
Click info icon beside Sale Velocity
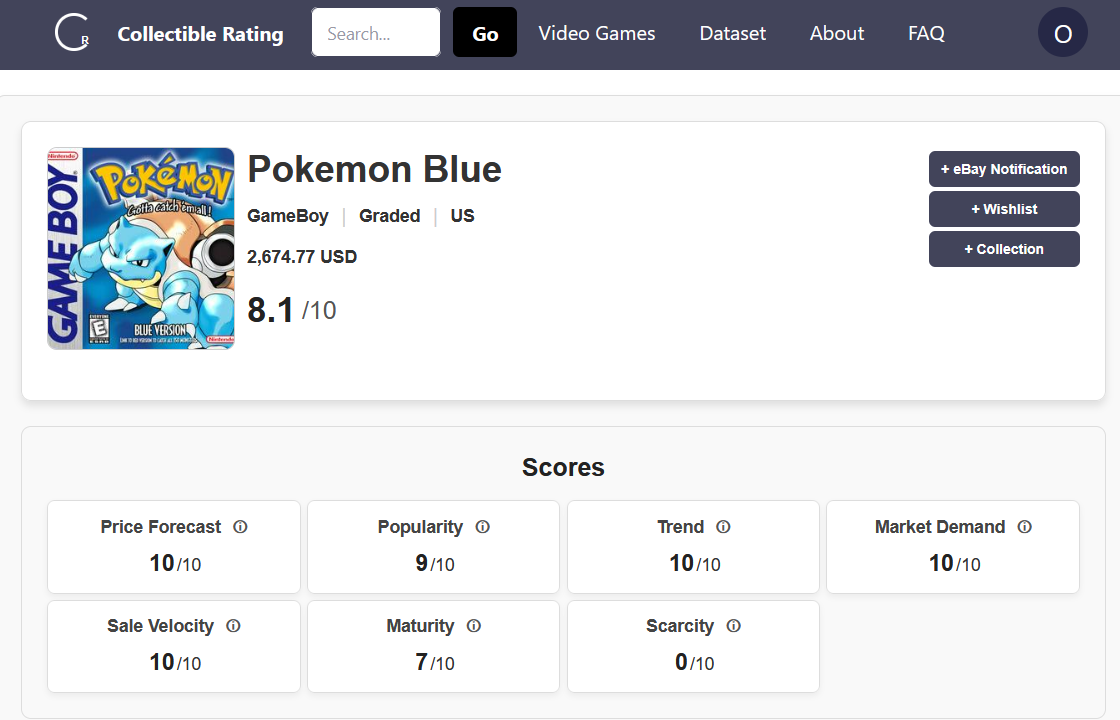[x=233, y=626]
